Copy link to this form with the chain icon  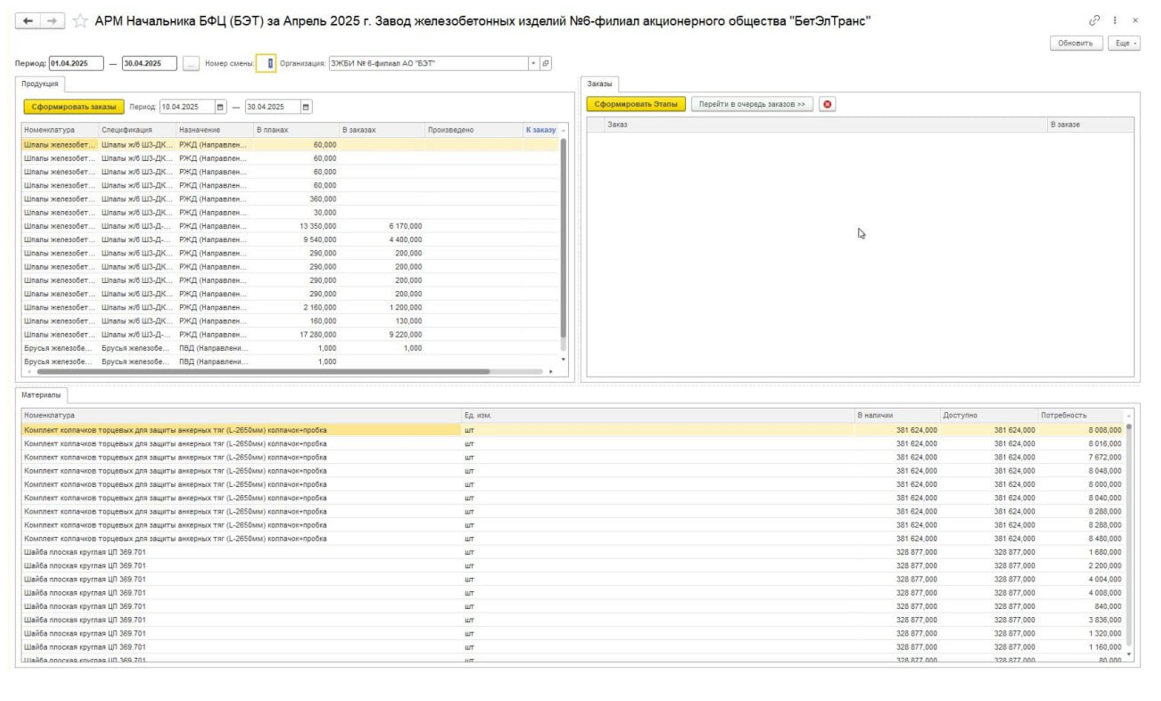(1094, 21)
